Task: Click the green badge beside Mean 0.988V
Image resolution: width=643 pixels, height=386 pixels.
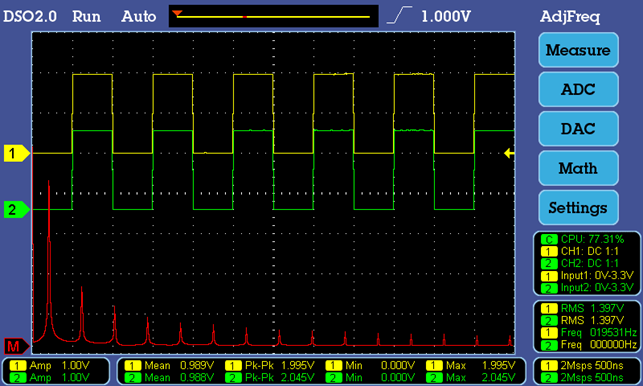Action: tap(132, 378)
